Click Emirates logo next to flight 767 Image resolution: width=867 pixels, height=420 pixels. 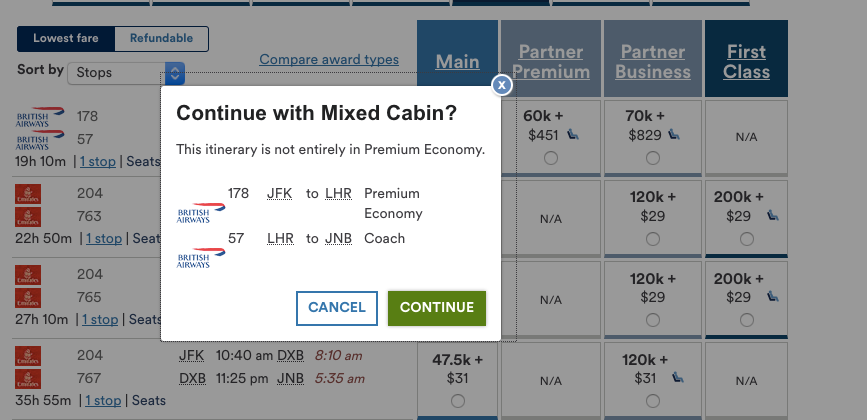pos(28,377)
